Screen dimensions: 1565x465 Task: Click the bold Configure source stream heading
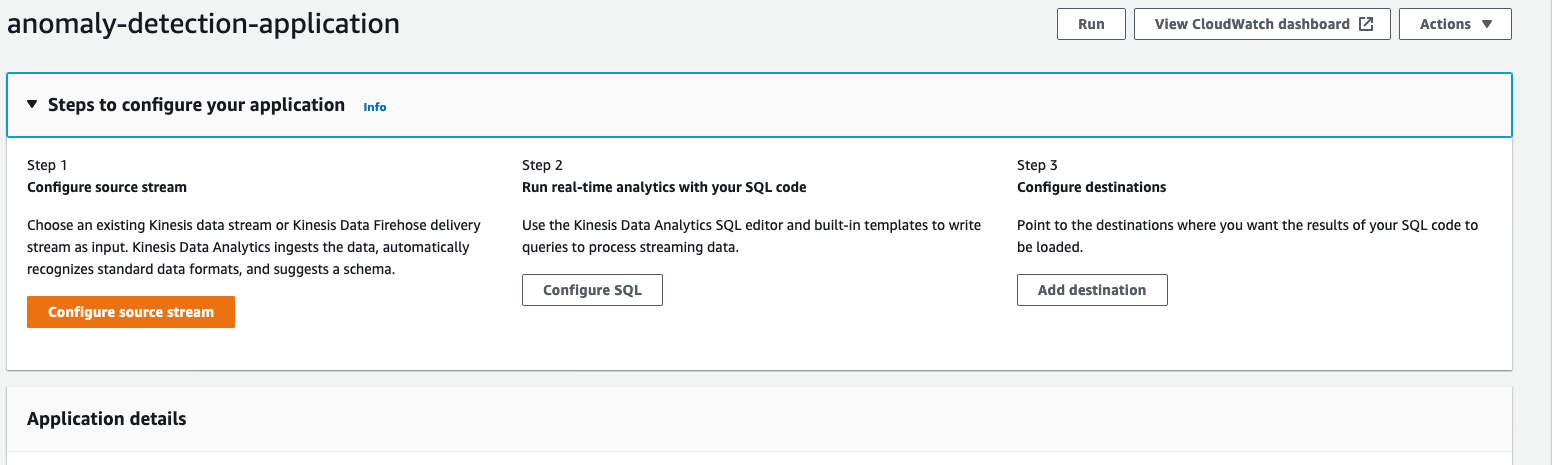click(x=107, y=187)
